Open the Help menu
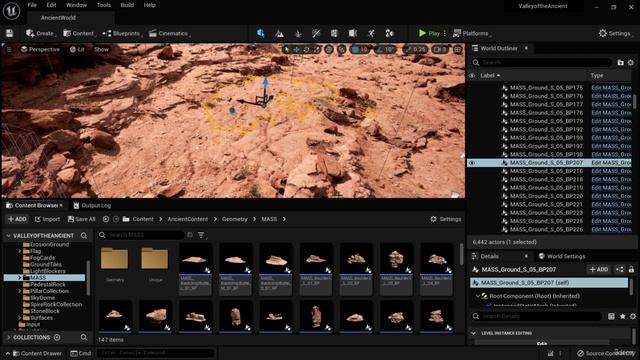This screenshot has width=640, height=360. coord(150,5)
